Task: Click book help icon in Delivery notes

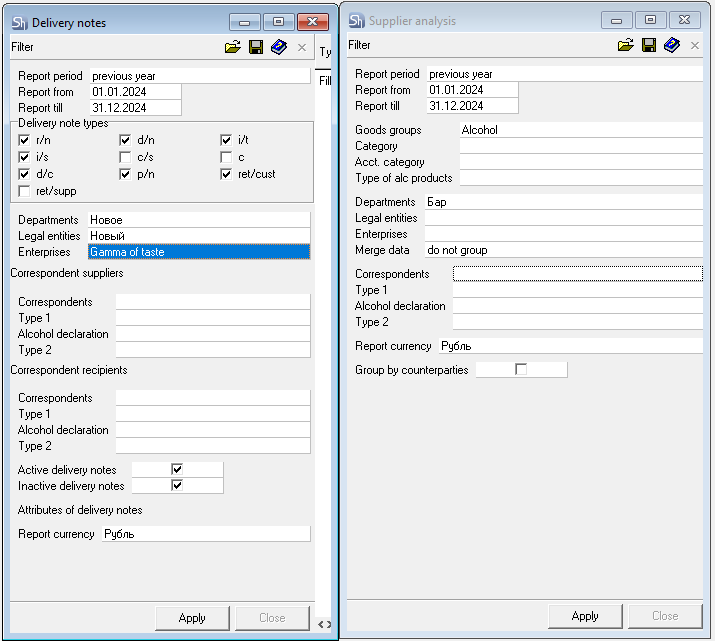Action: click(279, 46)
